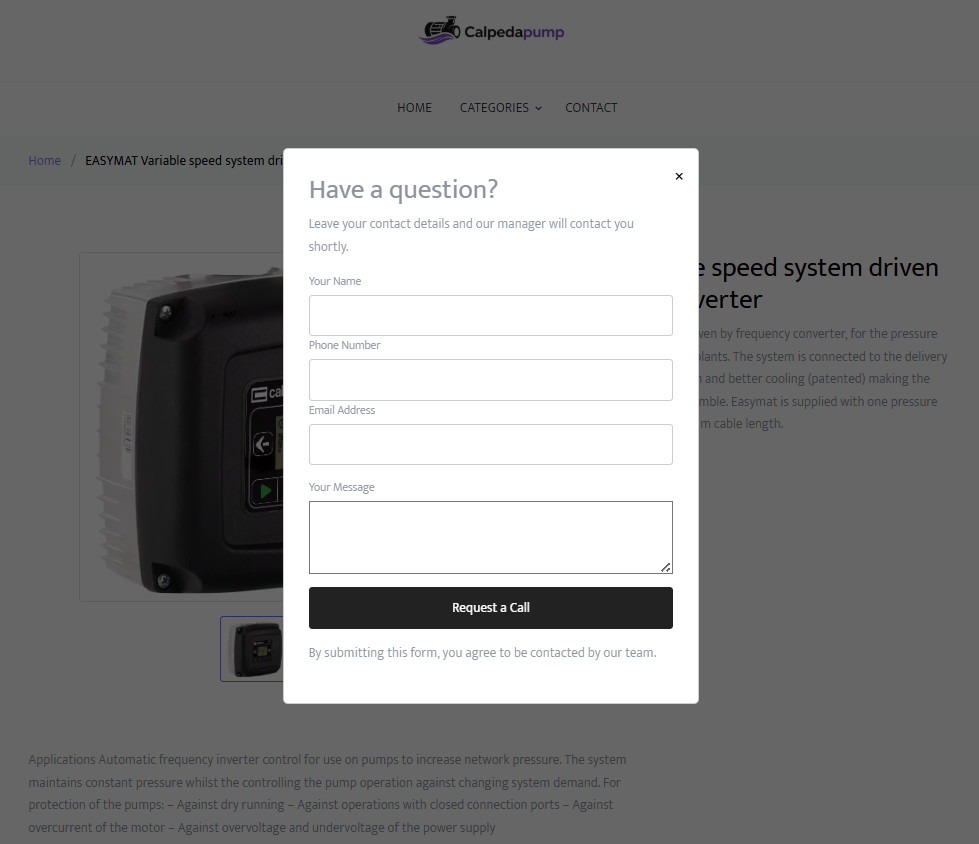Follow the Home breadcrumb link
Screen dimensions: 979x844
point(44,160)
